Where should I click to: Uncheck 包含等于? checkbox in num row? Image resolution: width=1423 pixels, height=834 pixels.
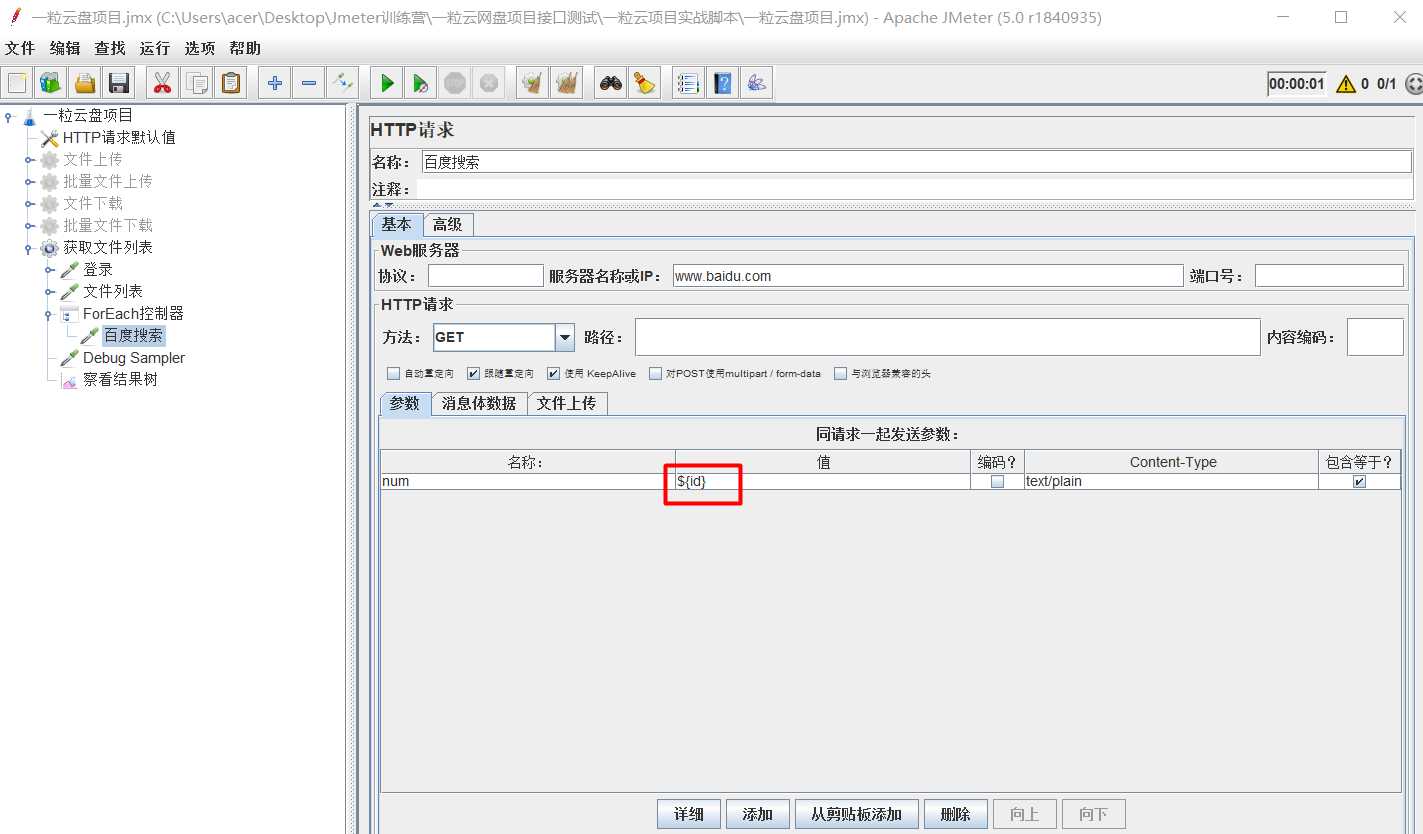(x=1359, y=481)
